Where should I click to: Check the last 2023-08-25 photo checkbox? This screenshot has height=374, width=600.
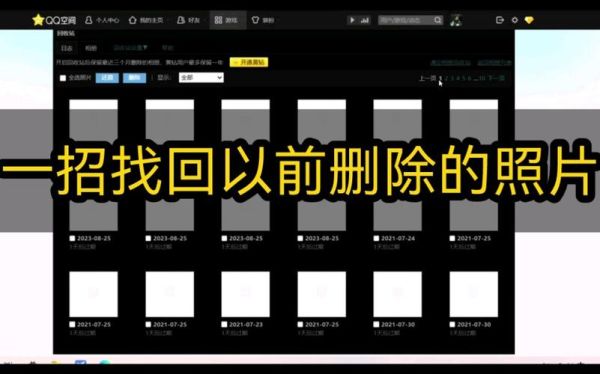coord(300,238)
